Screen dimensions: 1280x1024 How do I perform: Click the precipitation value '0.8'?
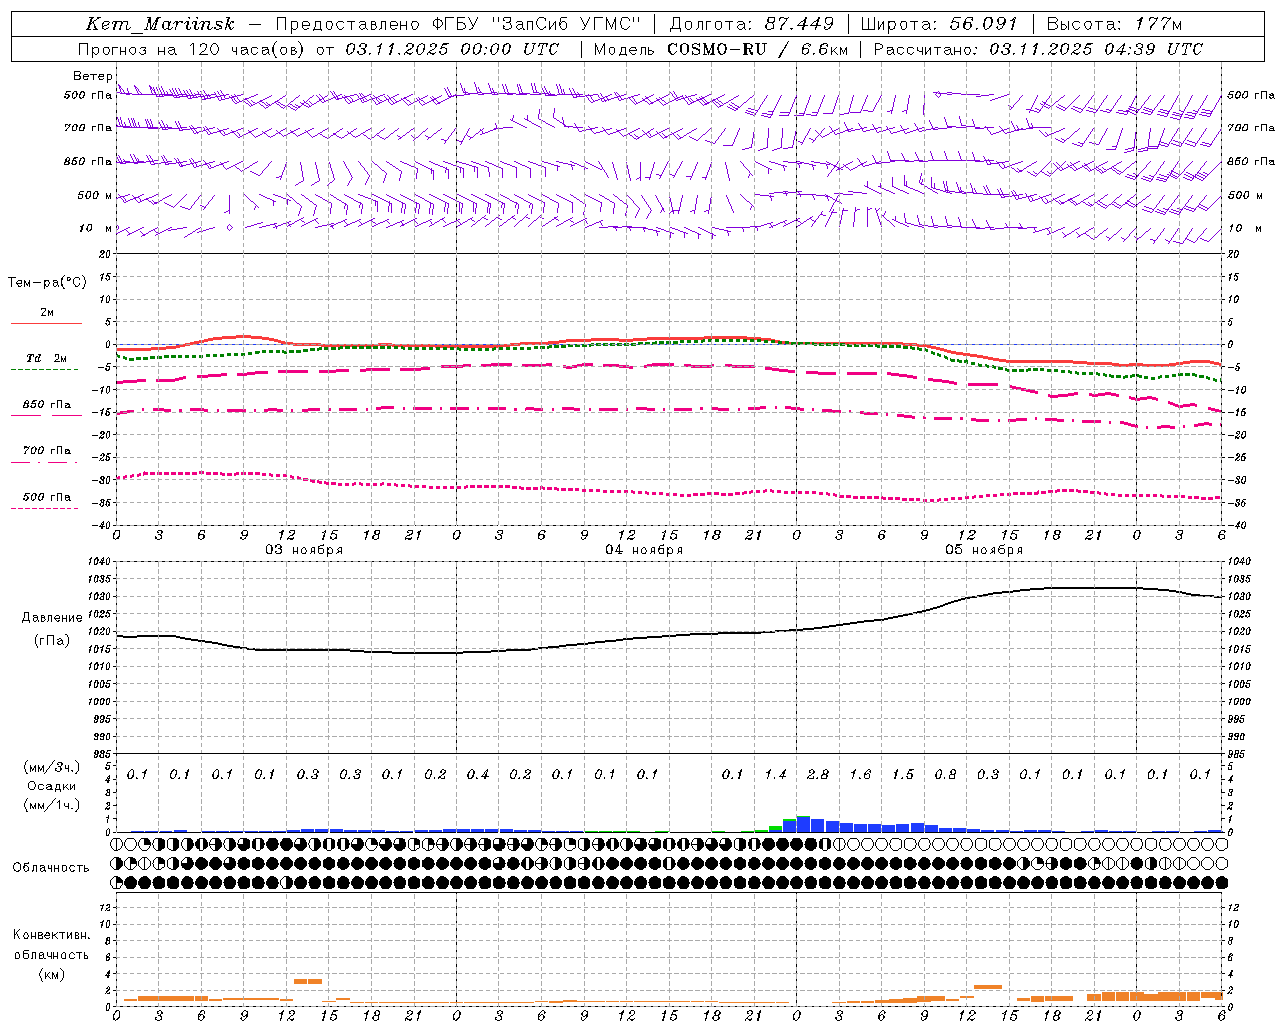[946, 775]
